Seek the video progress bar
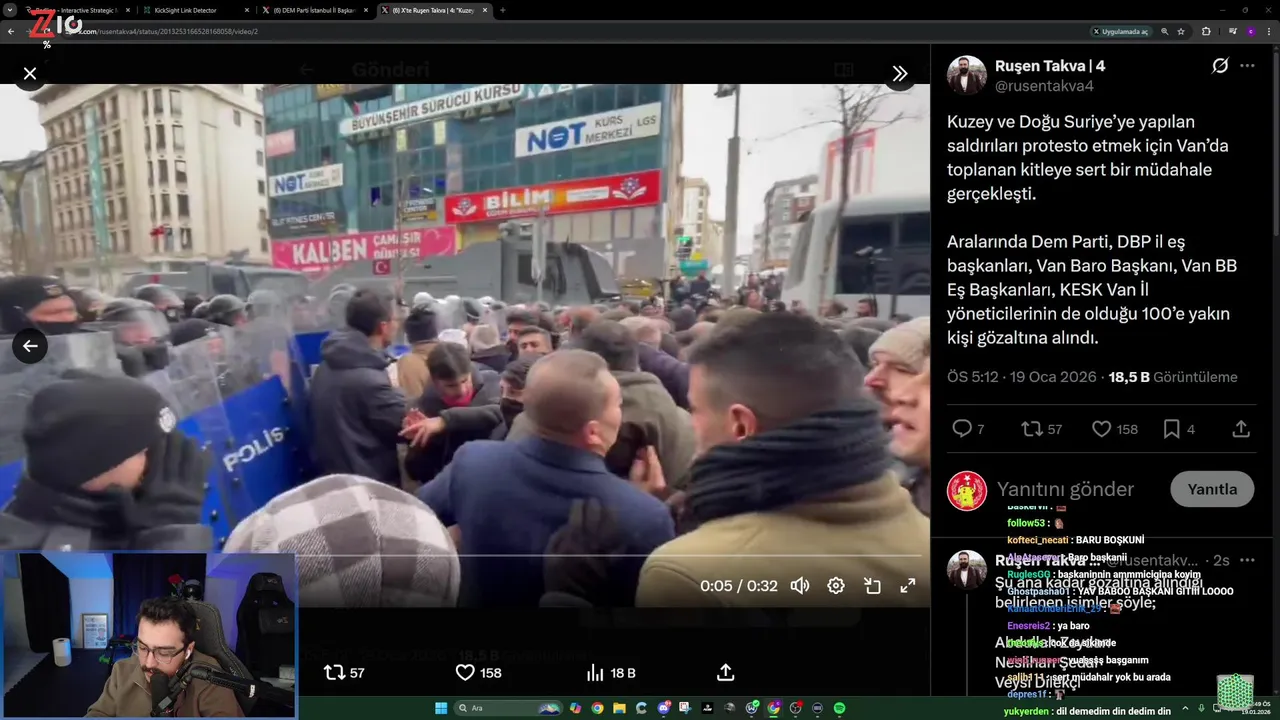 (463, 555)
